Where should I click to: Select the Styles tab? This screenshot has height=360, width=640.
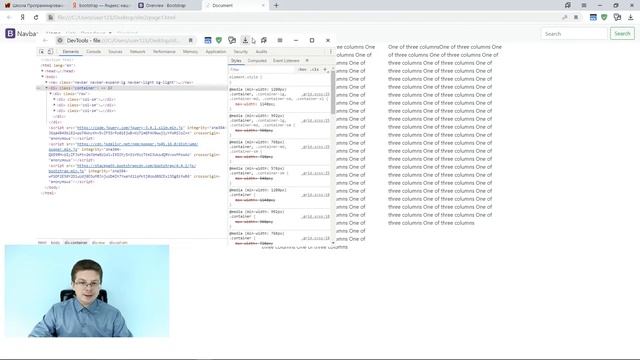pyautogui.click(x=236, y=60)
